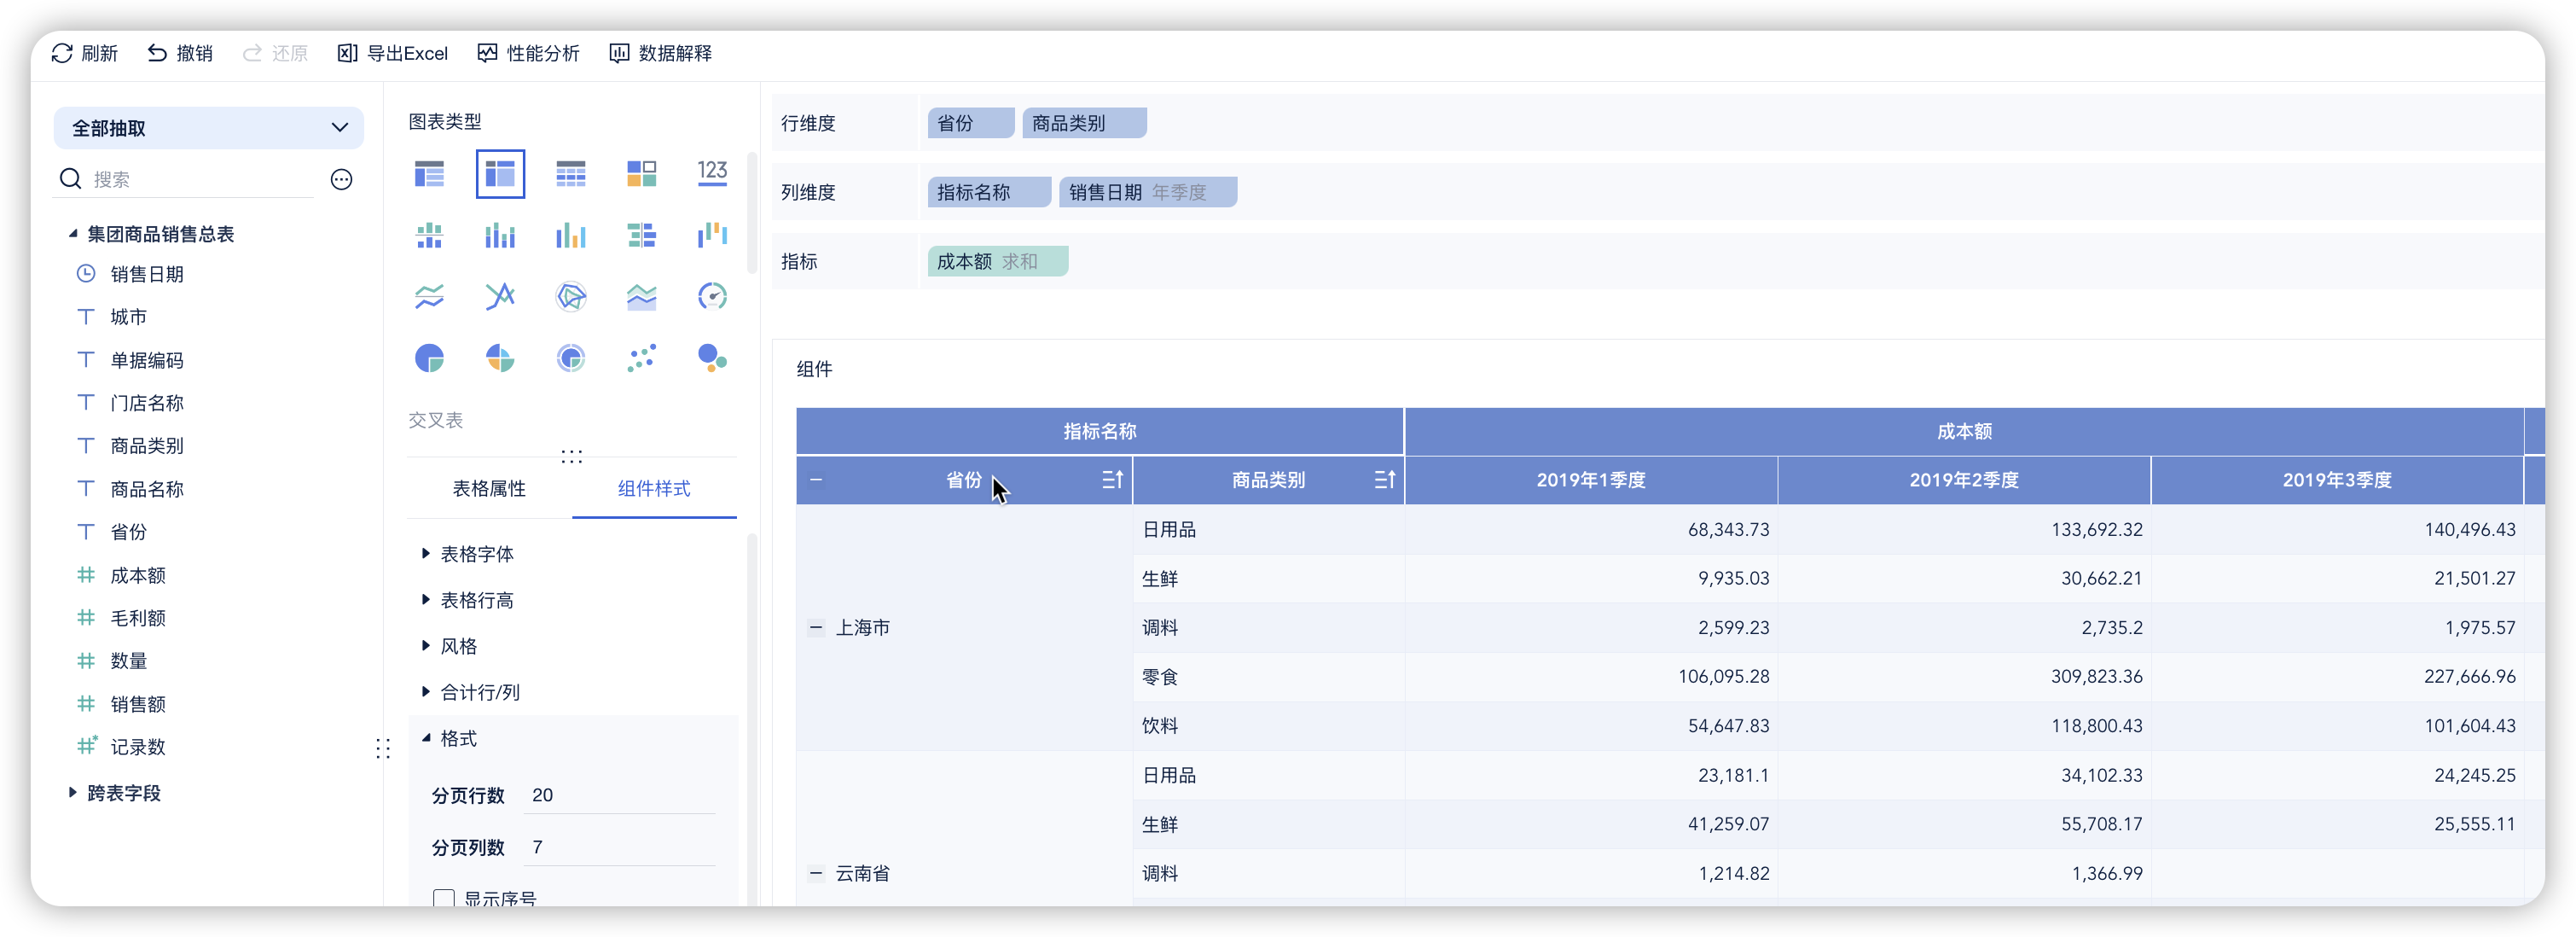The width and height of the screenshot is (2576, 937).
Task: Switch to the 表格属性 tab
Action: (489, 488)
